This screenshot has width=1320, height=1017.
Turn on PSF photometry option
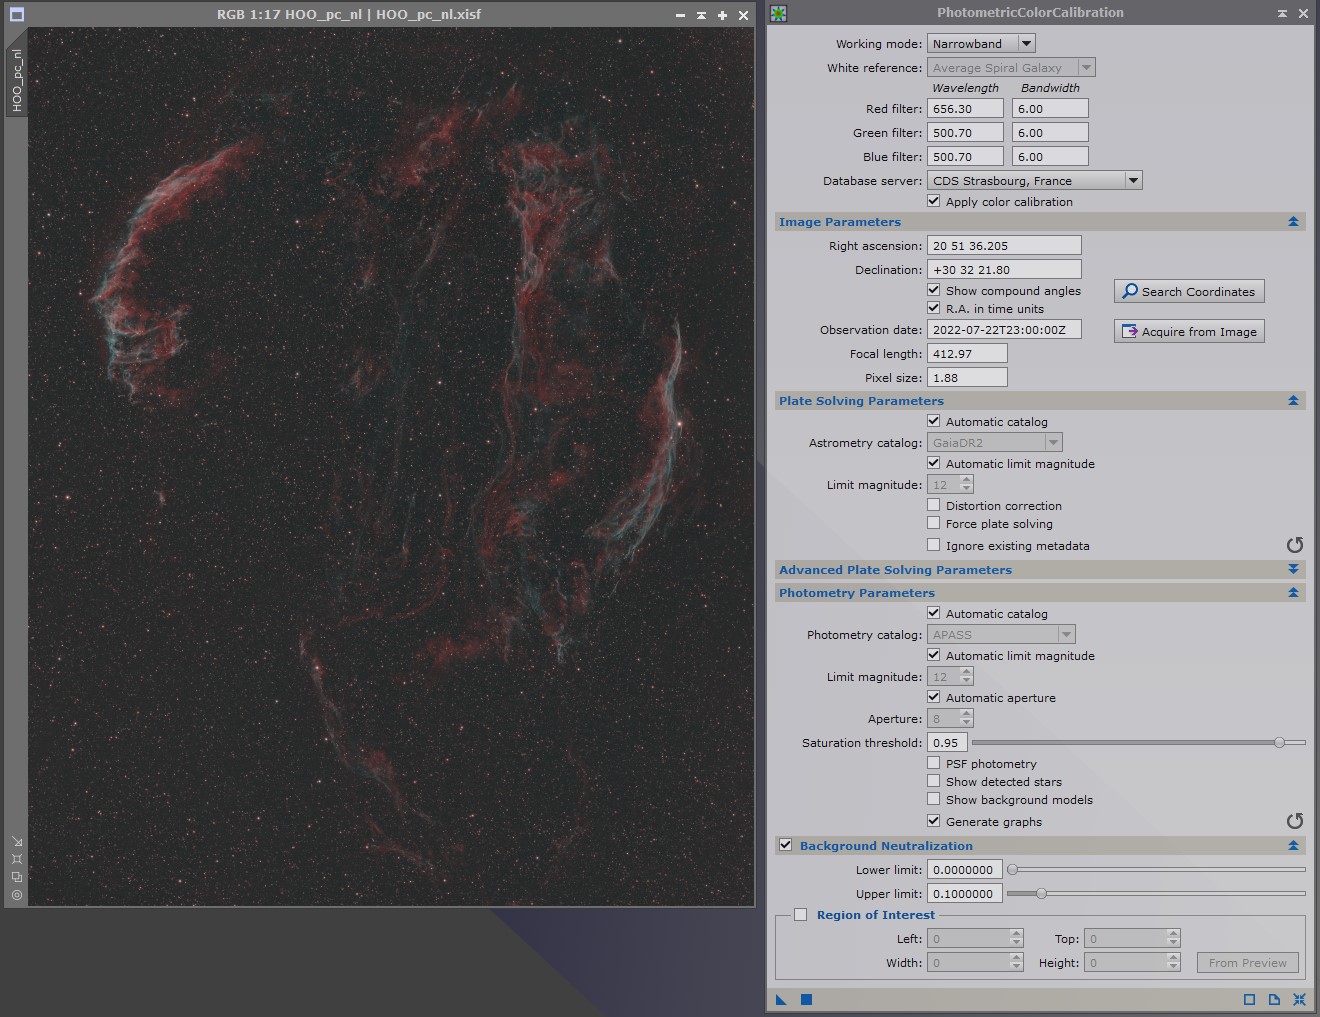[933, 763]
